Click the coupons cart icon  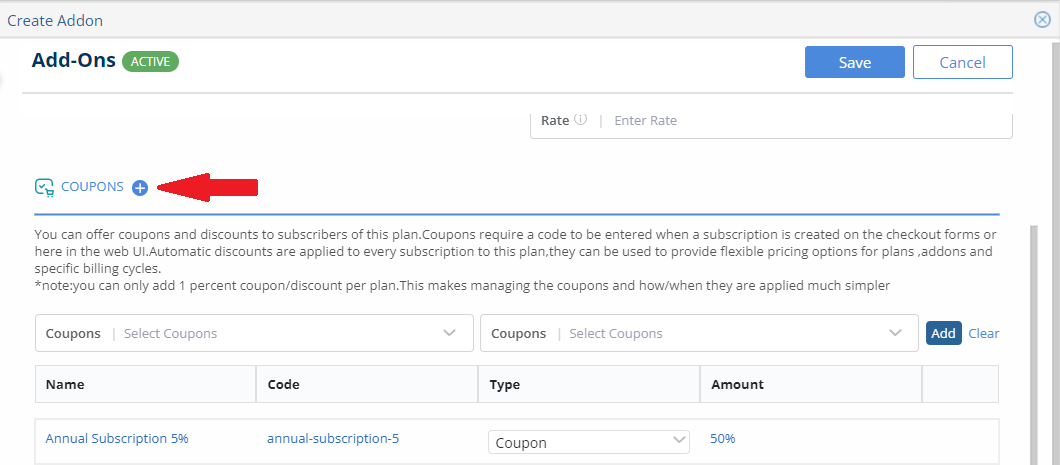tap(44, 187)
